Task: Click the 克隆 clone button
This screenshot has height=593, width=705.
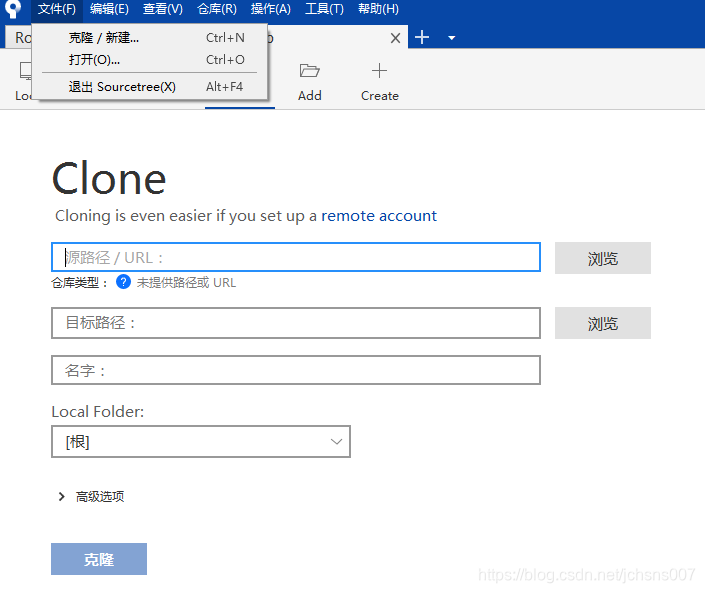Action: (99, 559)
